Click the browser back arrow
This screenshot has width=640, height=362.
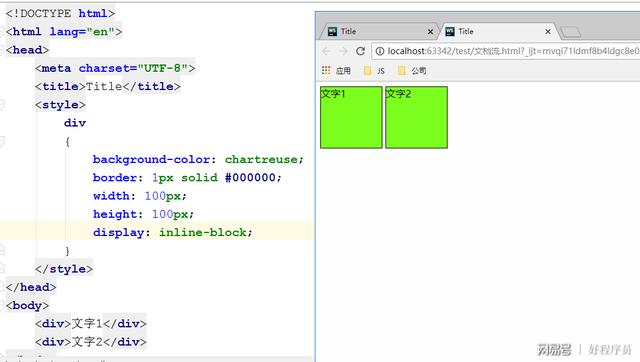(326, 51)
